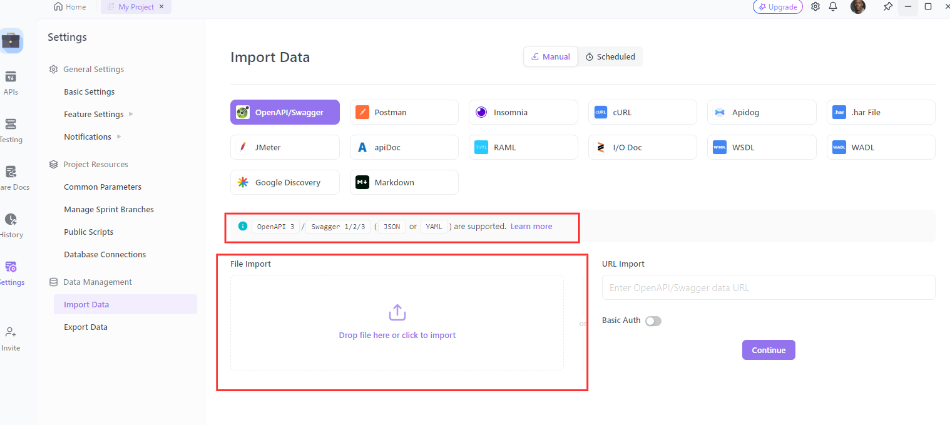
Task: Click Drop file here import area
Action: (397, 323)
